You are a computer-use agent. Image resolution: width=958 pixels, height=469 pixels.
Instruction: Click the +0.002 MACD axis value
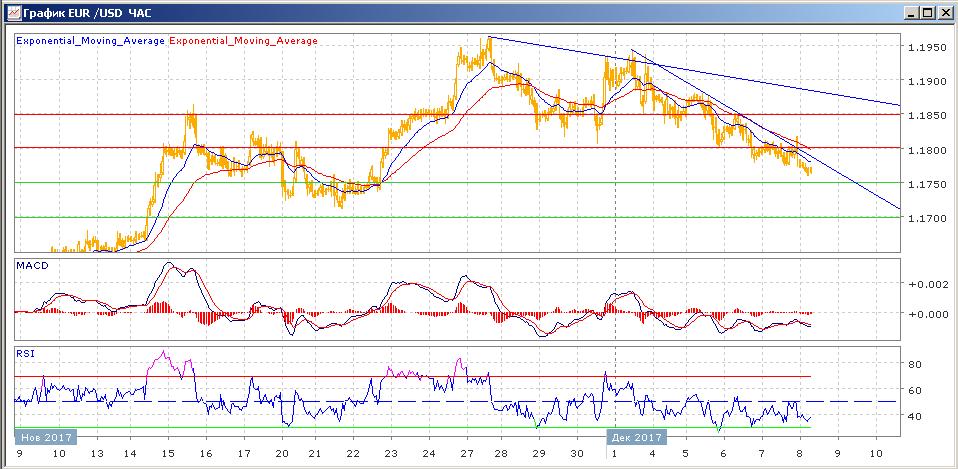927,284
